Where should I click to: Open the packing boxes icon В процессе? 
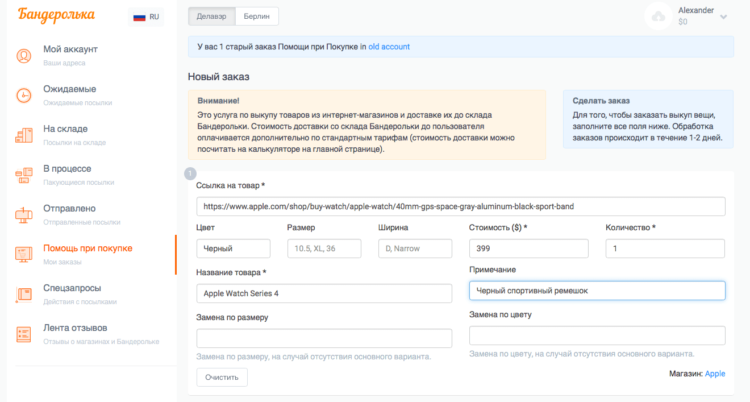click(x=24, y=175)
